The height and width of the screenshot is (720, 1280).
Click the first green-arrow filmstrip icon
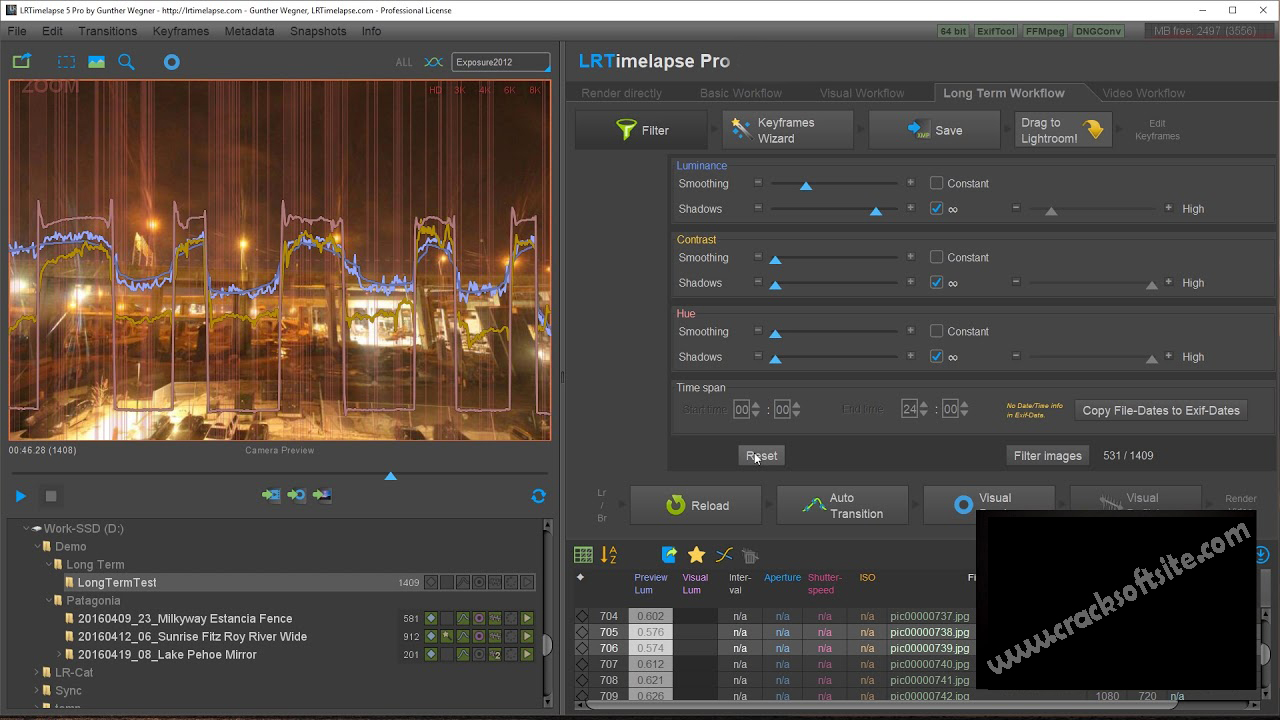[271, 494]
